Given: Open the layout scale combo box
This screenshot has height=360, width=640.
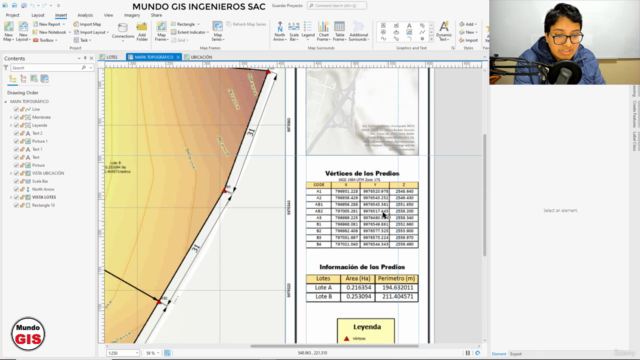Looking at the screenshot, I should (123, 353).
